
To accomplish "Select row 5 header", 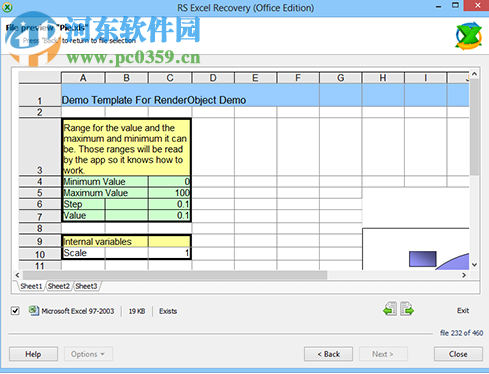I will tap(40, 193).
